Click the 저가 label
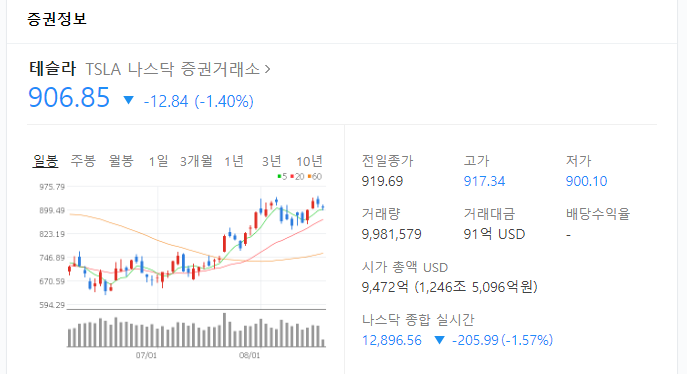The width and height of the screenshot is (687, 374). click(x=578, y=161)
